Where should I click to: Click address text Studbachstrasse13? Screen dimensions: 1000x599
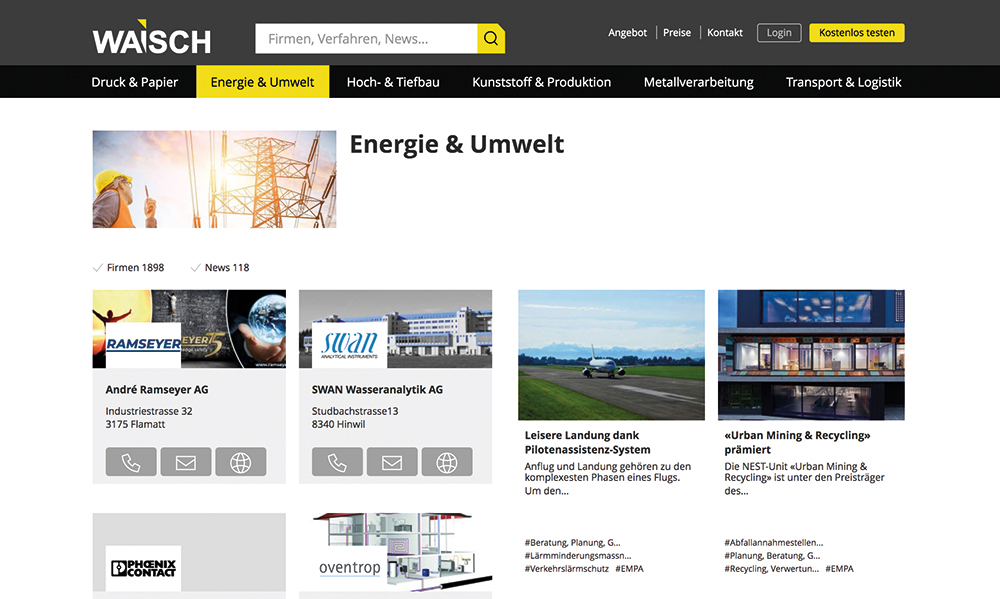coord(355,411)
